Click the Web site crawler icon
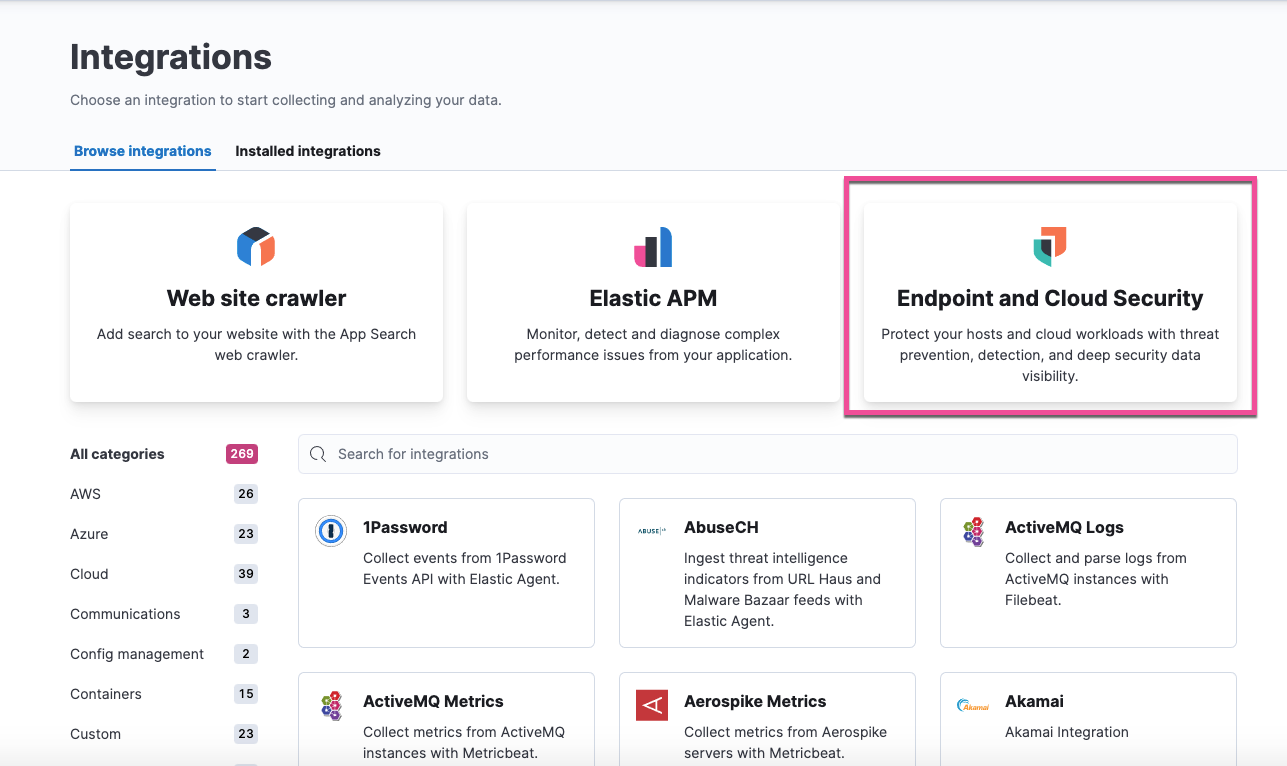This screenshot has height=766, width=1287. [x=256, y=245]
